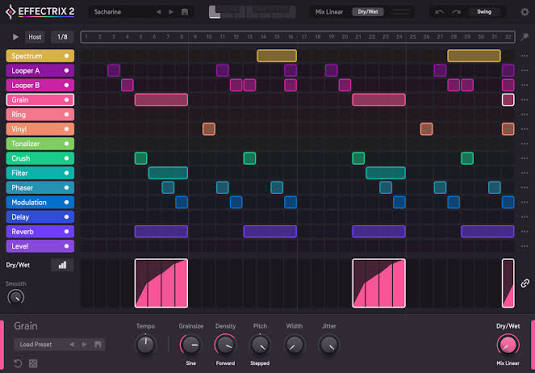Save Grain preset with disk icon
This screenshot has height=373, width=535.
coord(98,344)
